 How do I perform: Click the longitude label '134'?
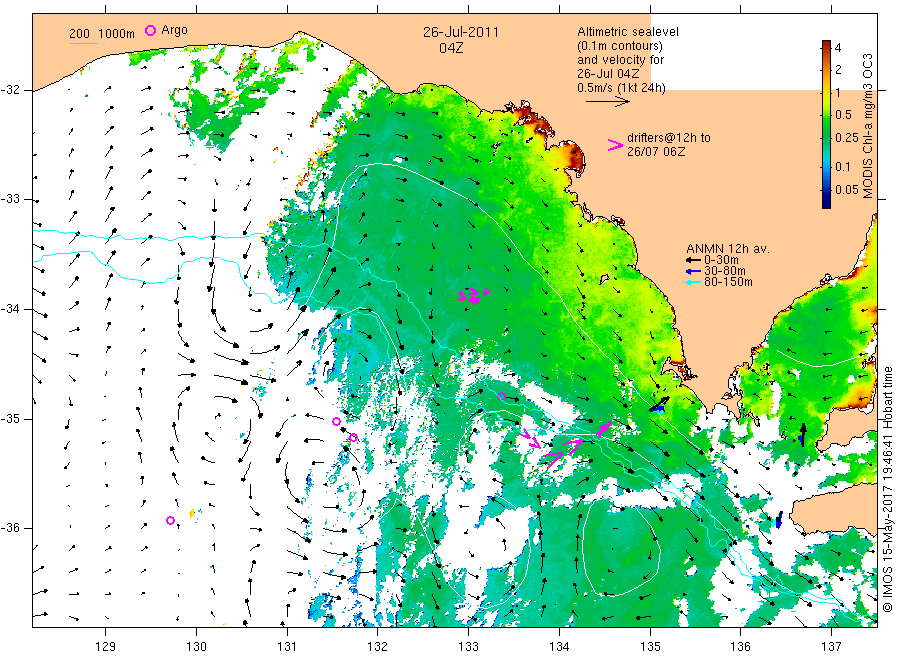(x=559, y=647)
